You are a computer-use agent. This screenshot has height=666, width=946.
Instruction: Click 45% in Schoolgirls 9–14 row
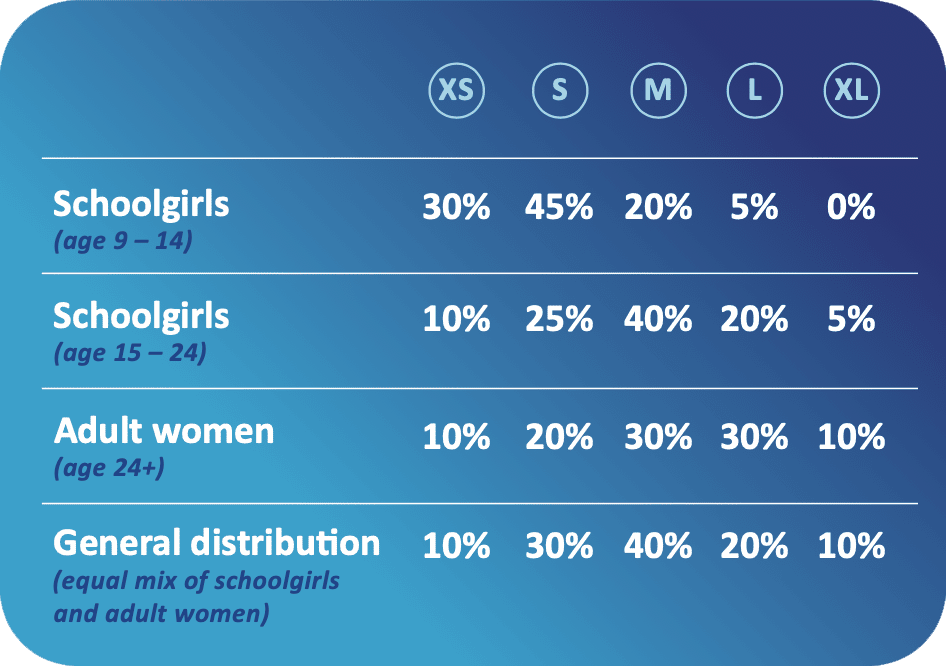pyautogui.click(x=559, y=207)
